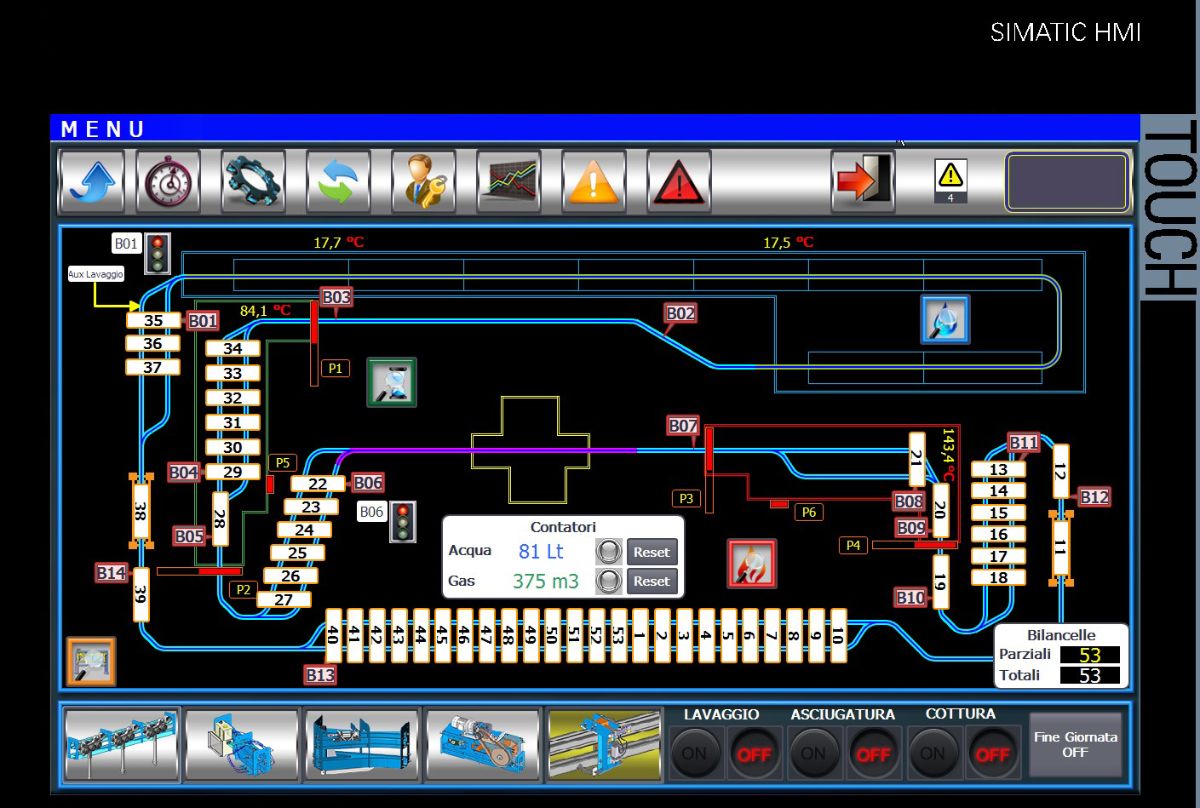The image size is (1200, 808).
Task: Click the B07 sensor tag
Action: [684, 426]
